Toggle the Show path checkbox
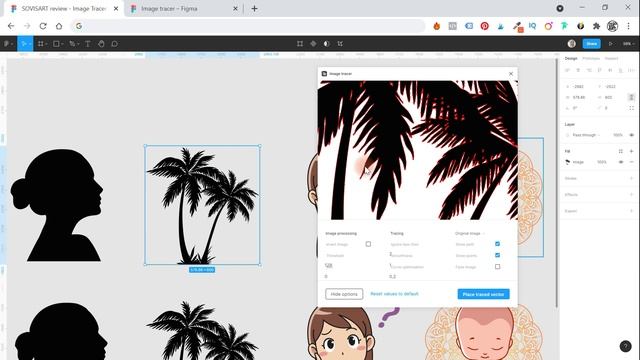This screenshot has width=640, height=360. tap(497, 244)
